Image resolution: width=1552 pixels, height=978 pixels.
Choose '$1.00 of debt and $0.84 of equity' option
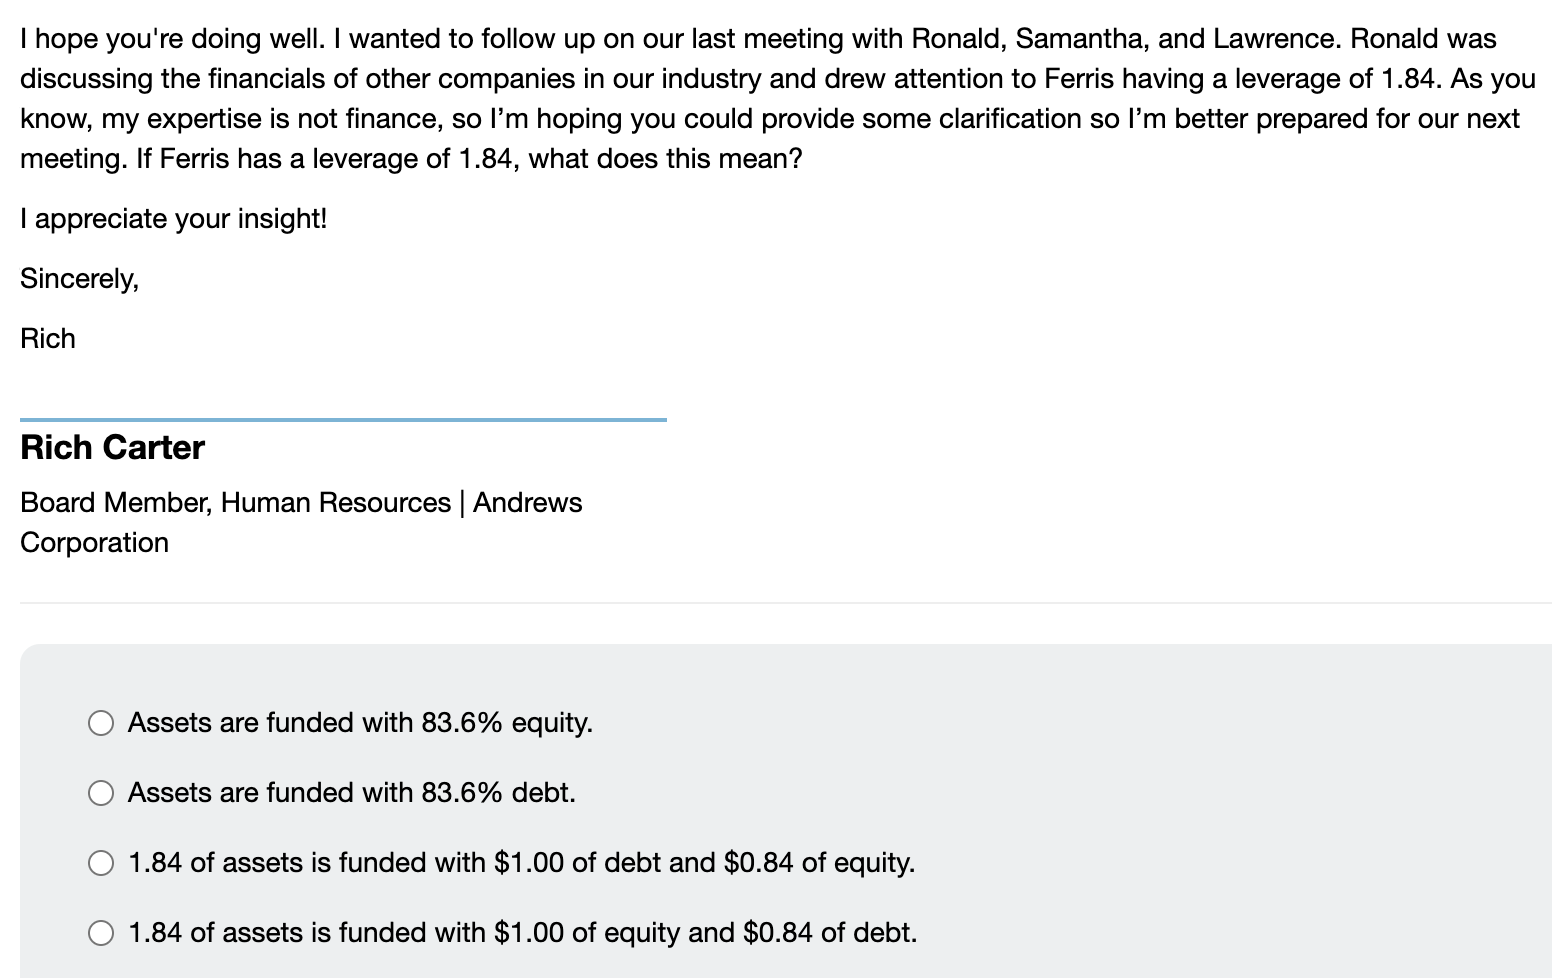point(100,862)
